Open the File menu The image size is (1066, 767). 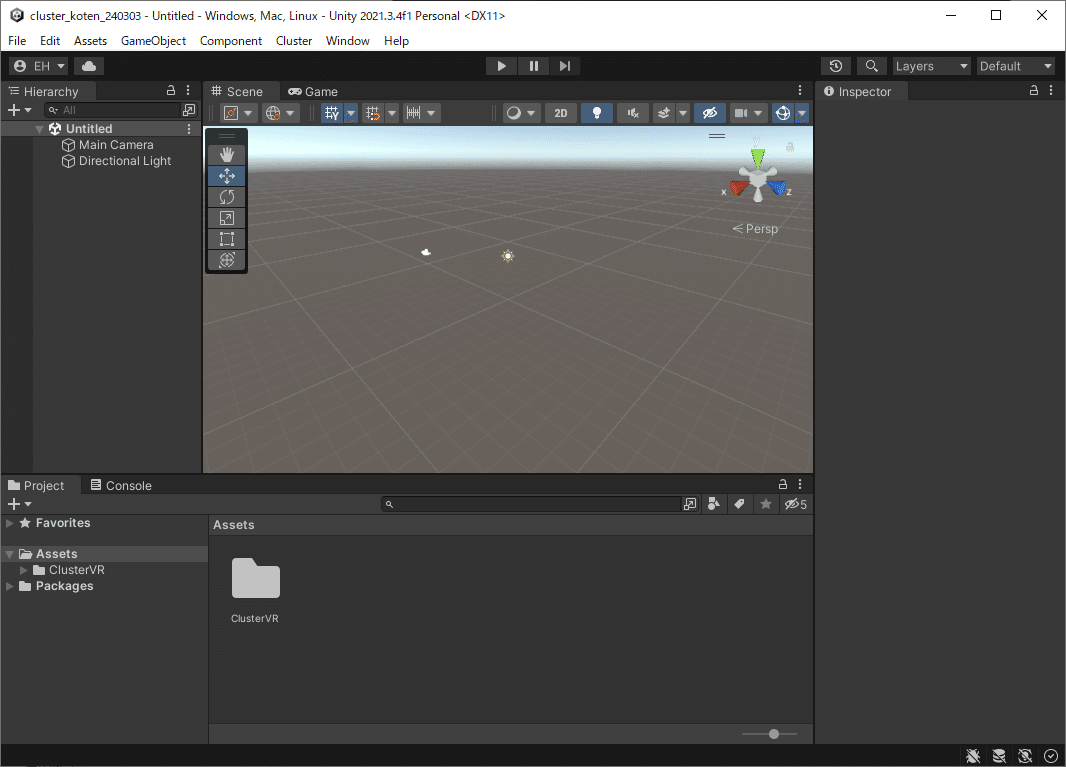tap(17, 41)
